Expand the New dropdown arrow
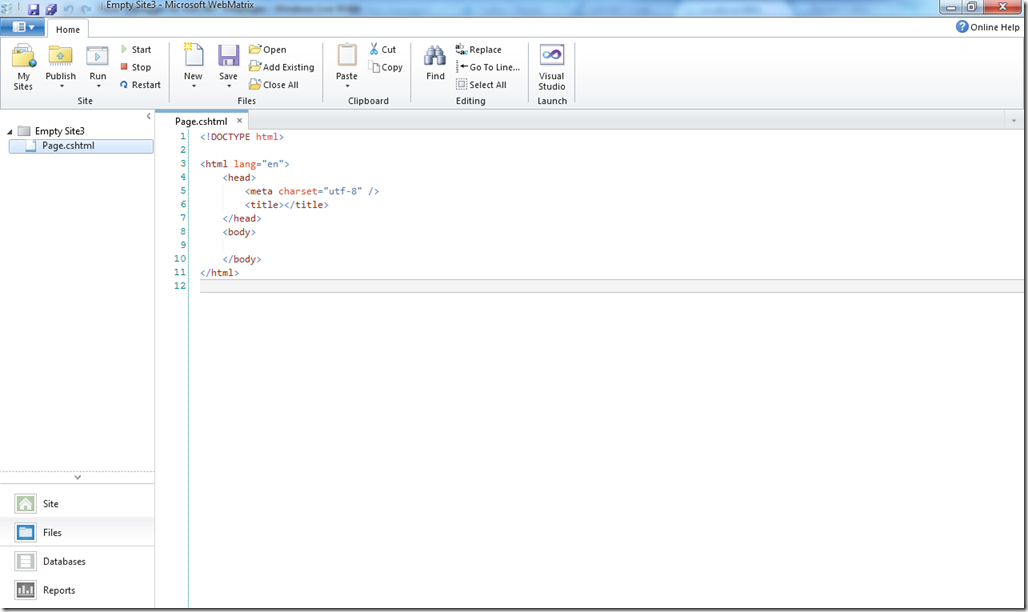 click(x=194, y=86)
